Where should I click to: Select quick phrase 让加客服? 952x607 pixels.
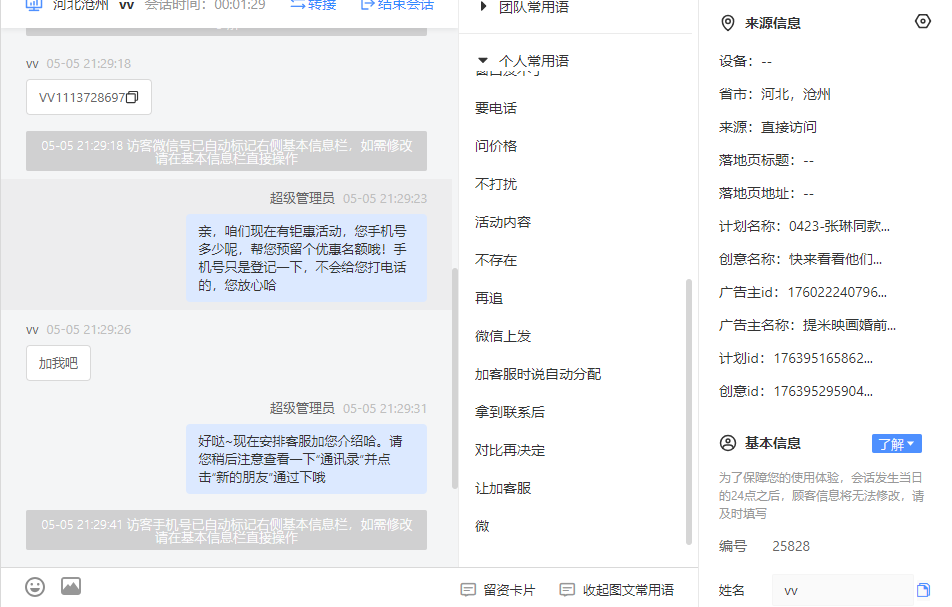tap(503, 488)
